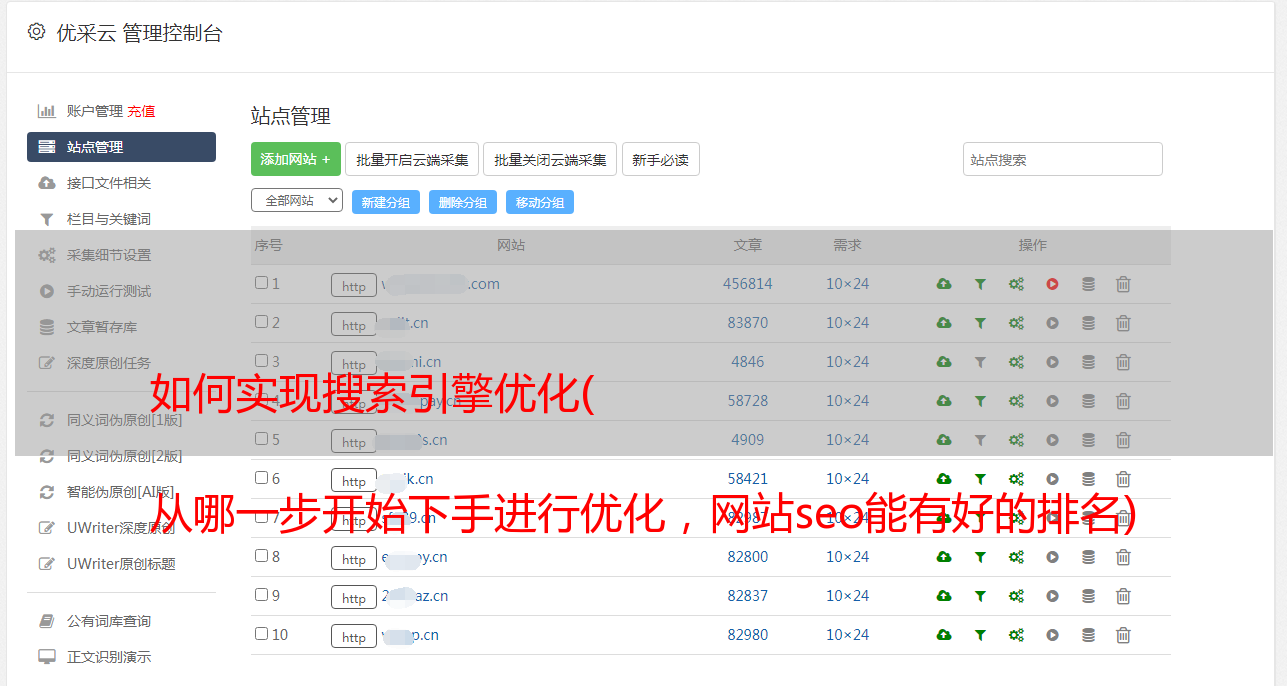Click the cloud upload icon for the 83870 site
Viewport: 1287px width, 686px height.
click(x=944, y=323)
